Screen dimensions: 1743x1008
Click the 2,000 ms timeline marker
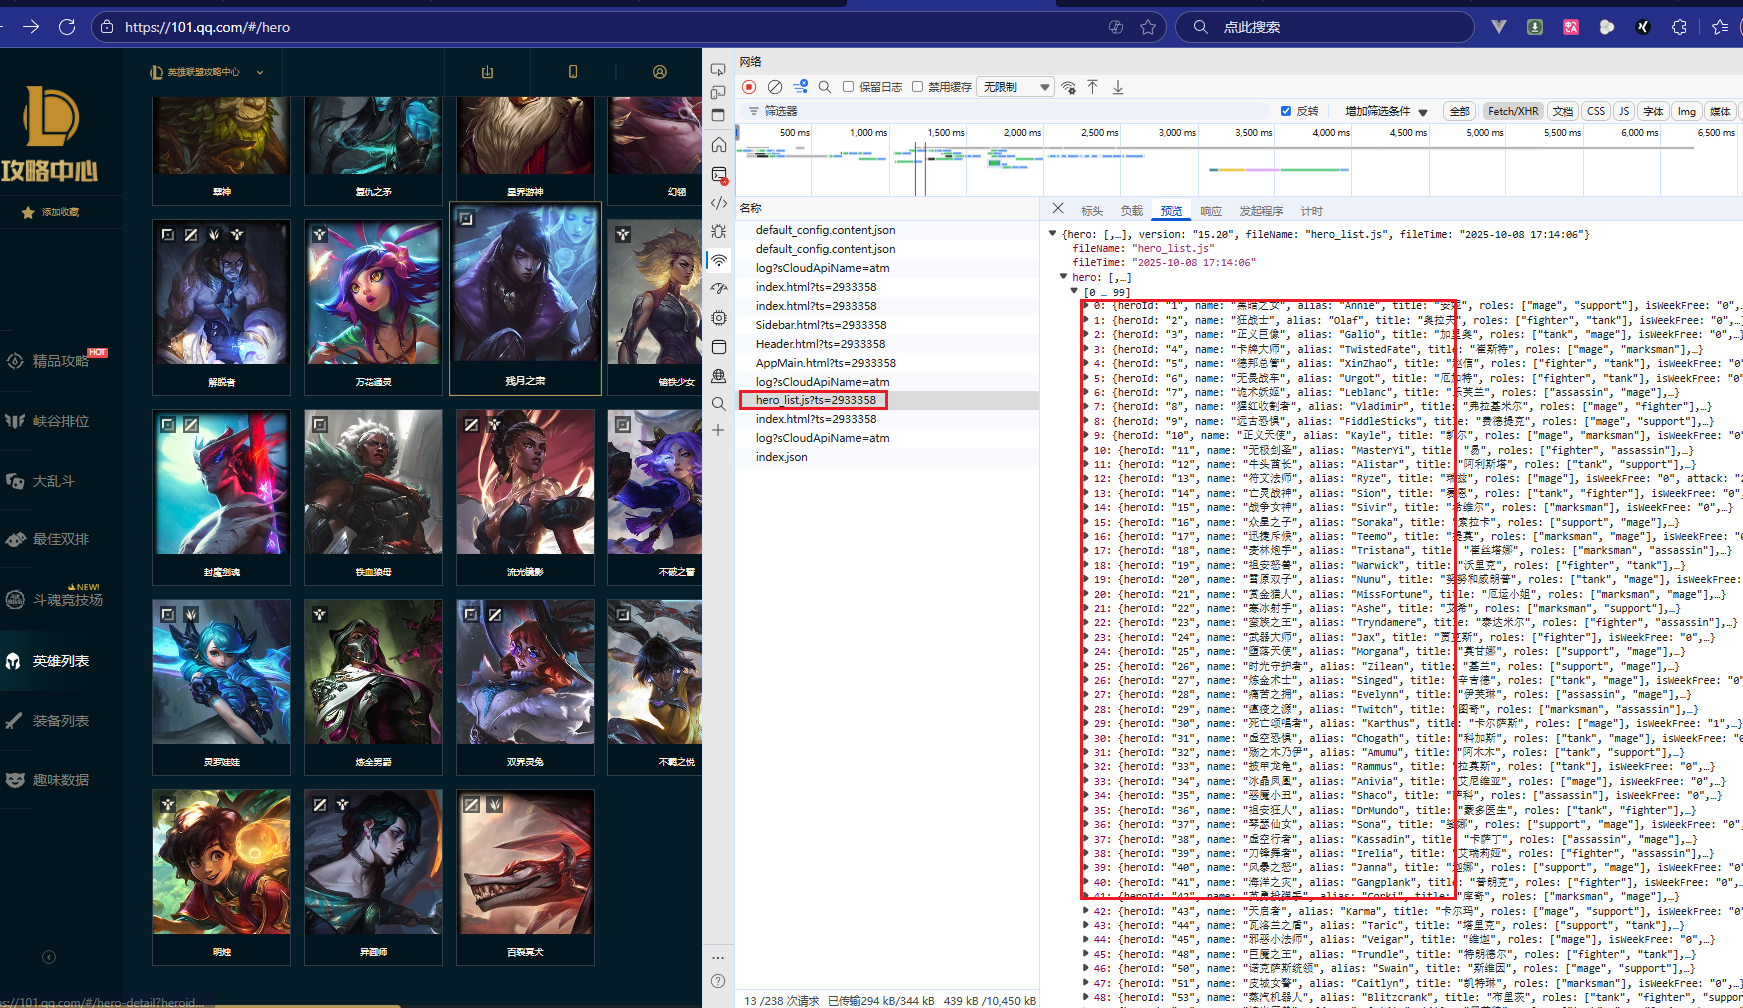click(1022, 133)
